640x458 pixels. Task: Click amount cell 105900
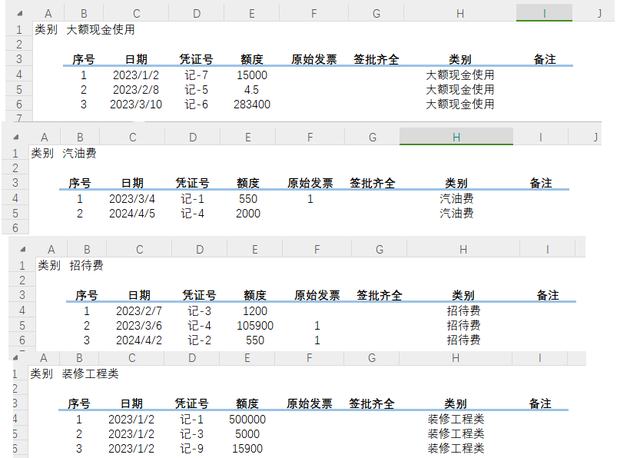(255, 326)
